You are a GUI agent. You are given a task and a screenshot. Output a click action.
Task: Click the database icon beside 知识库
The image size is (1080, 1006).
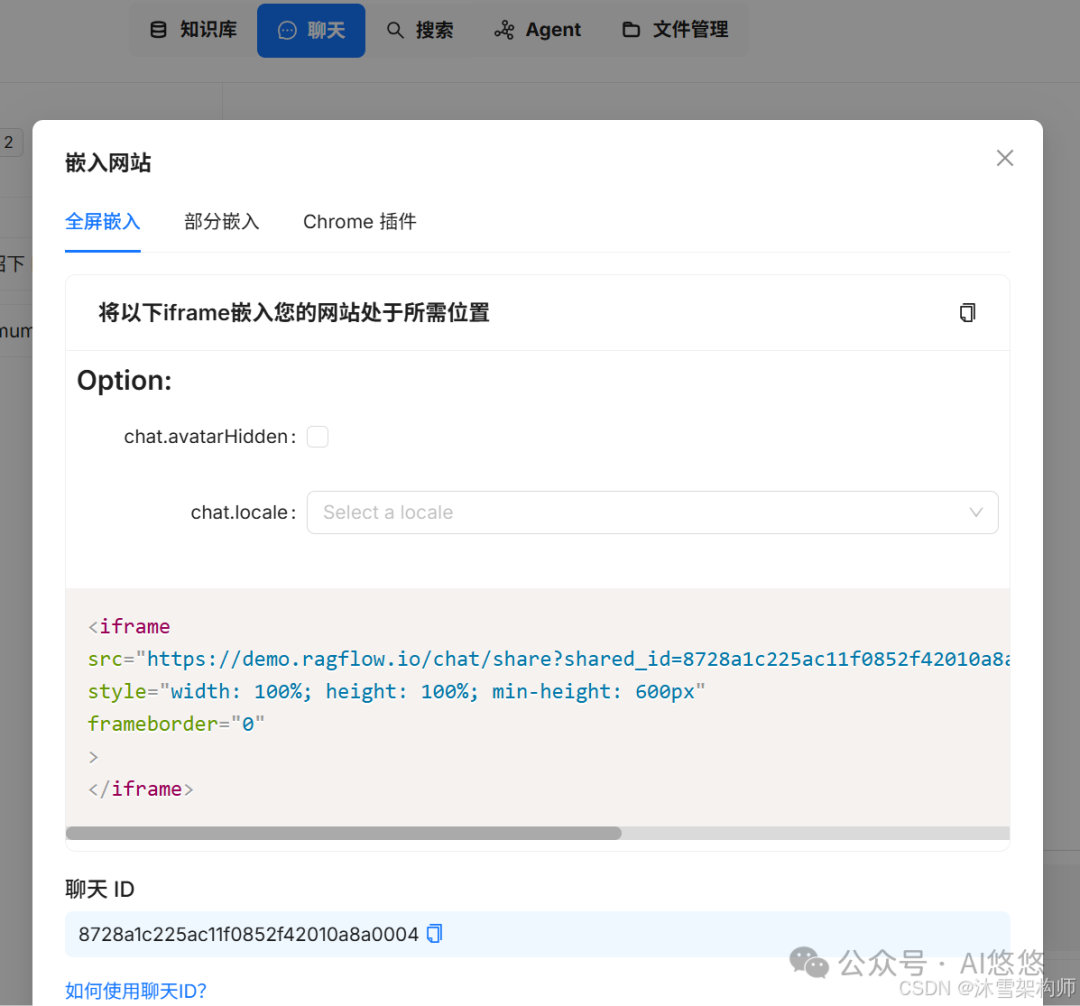(158, 30)
